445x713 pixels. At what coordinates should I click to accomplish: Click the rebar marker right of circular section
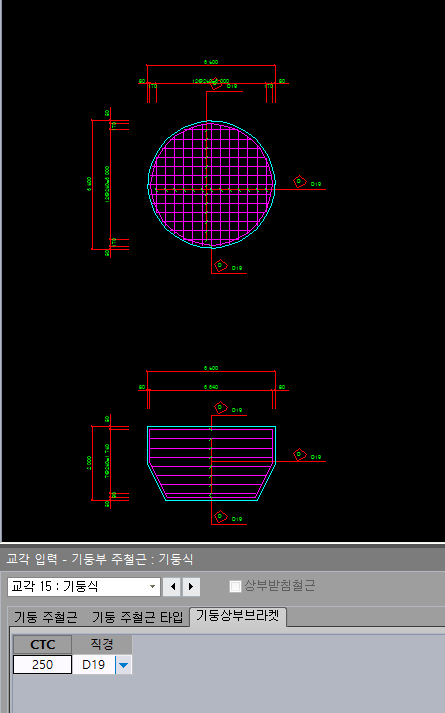[299, 182]
